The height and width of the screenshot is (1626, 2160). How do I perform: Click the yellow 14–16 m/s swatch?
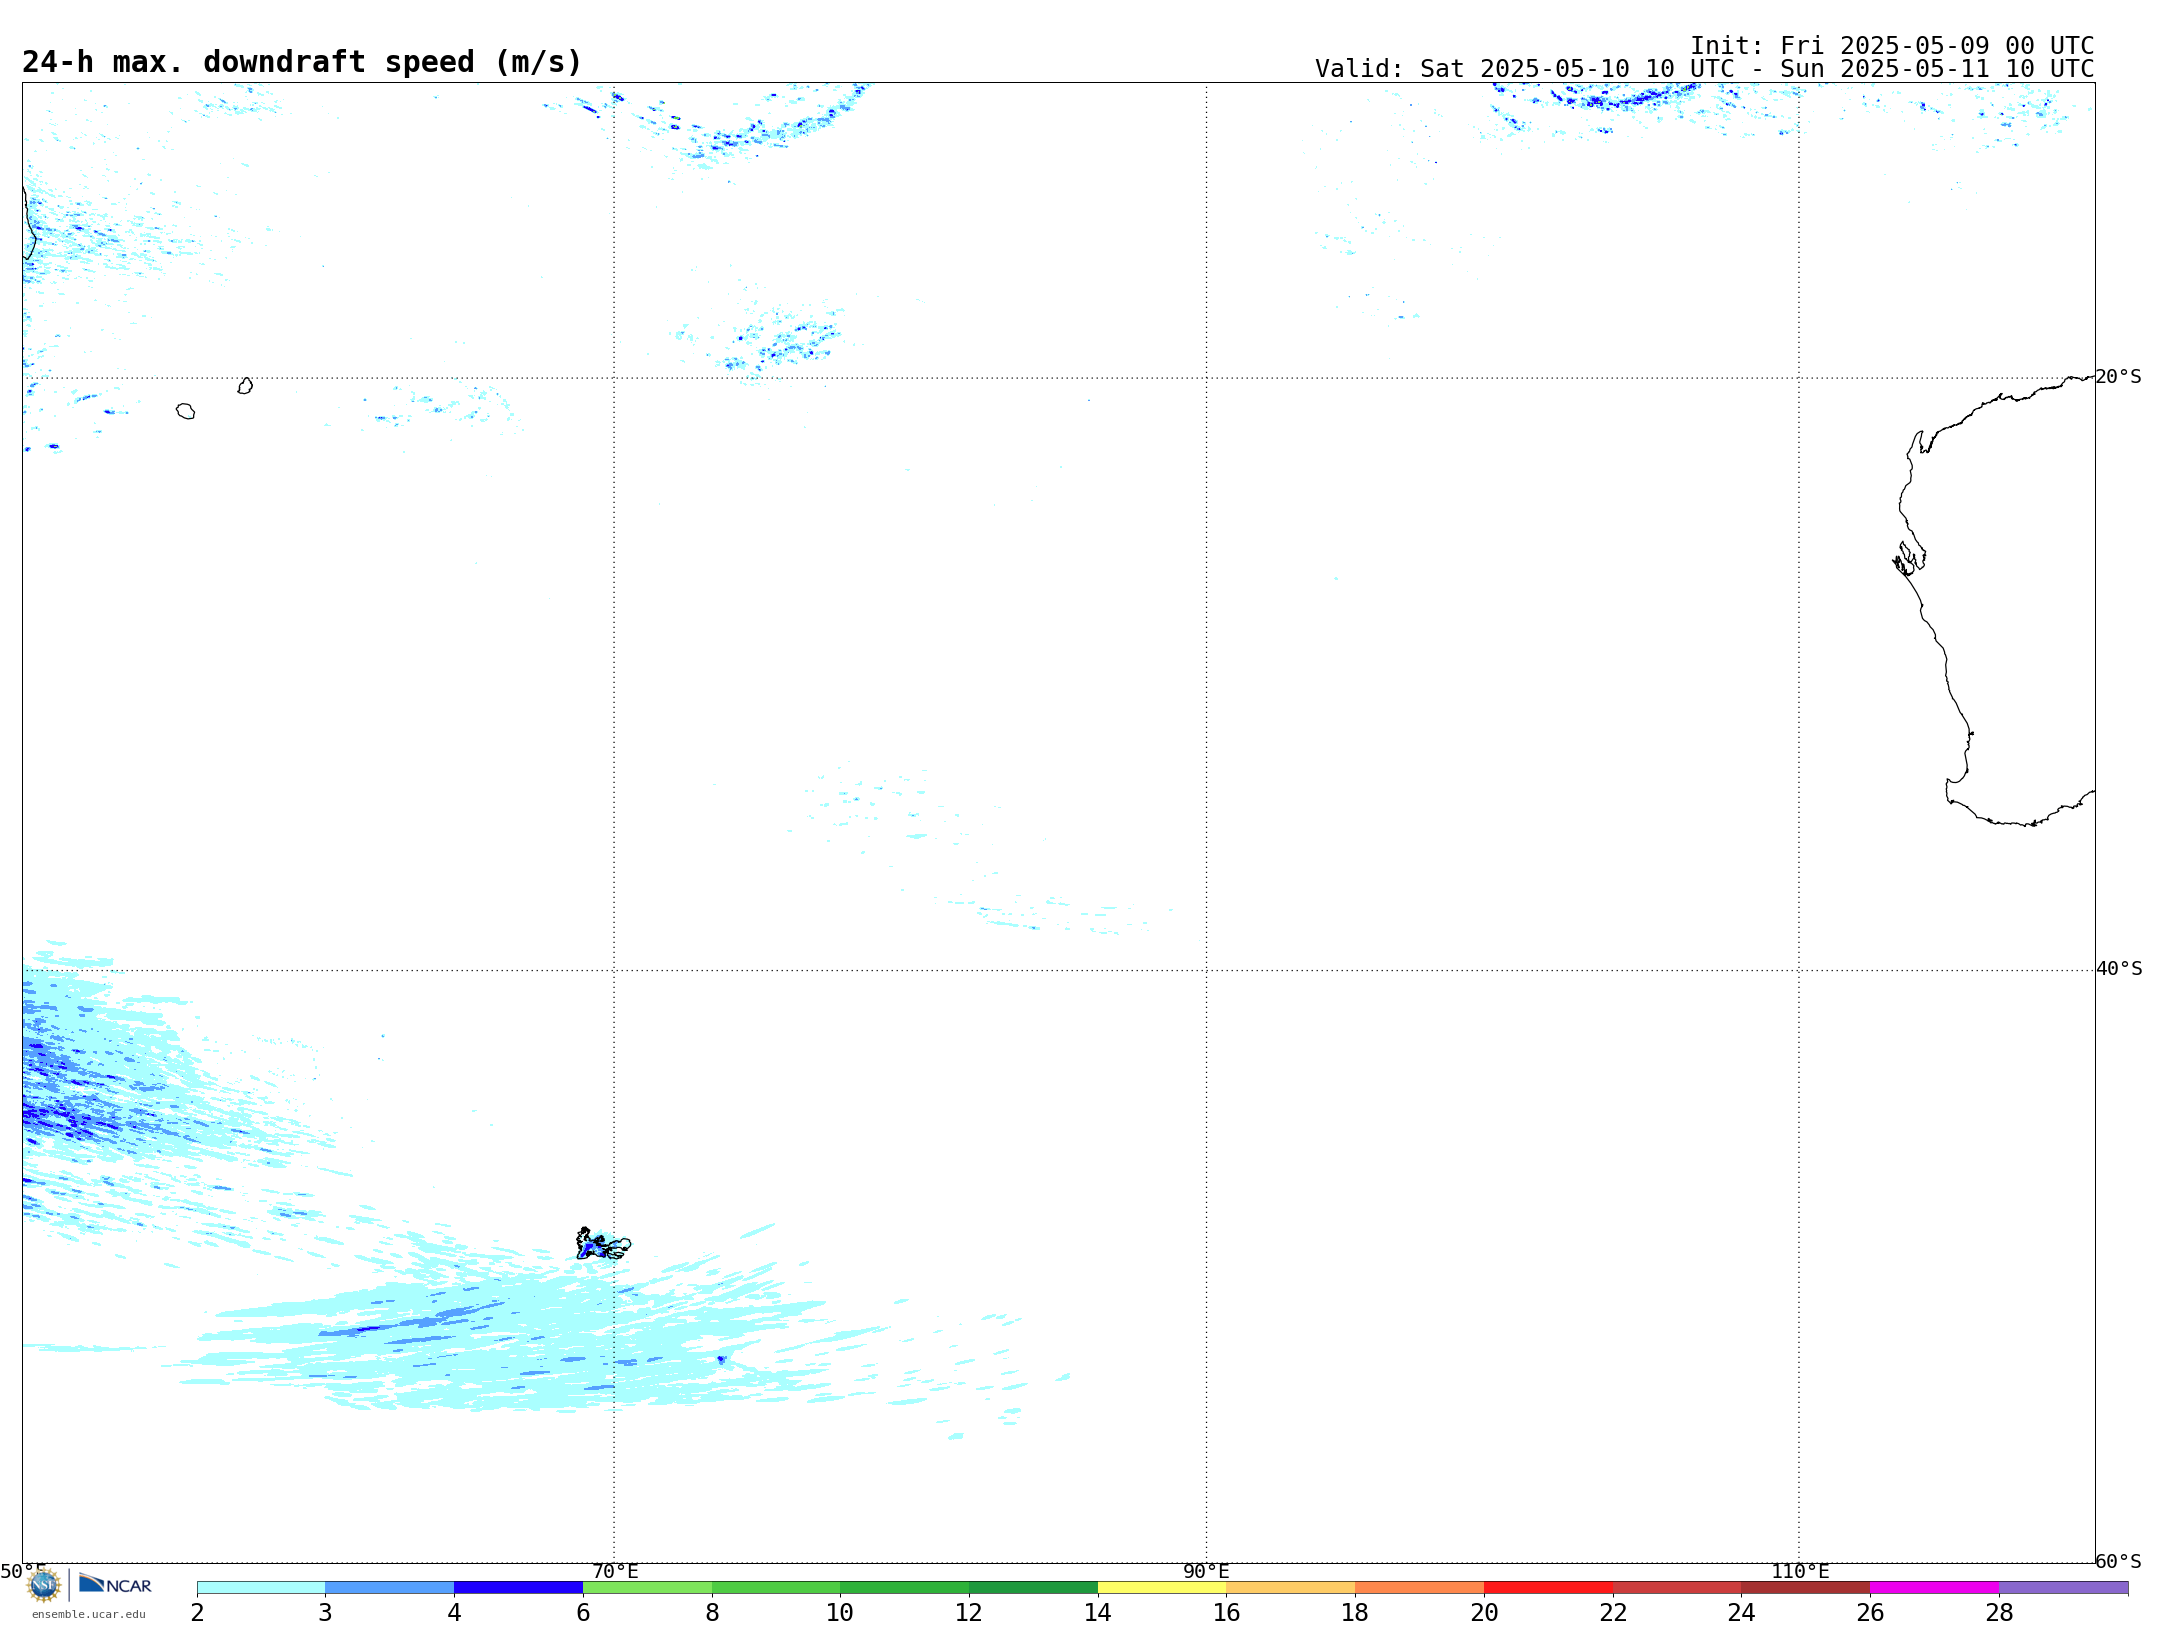click(x=1162, y=1588)
